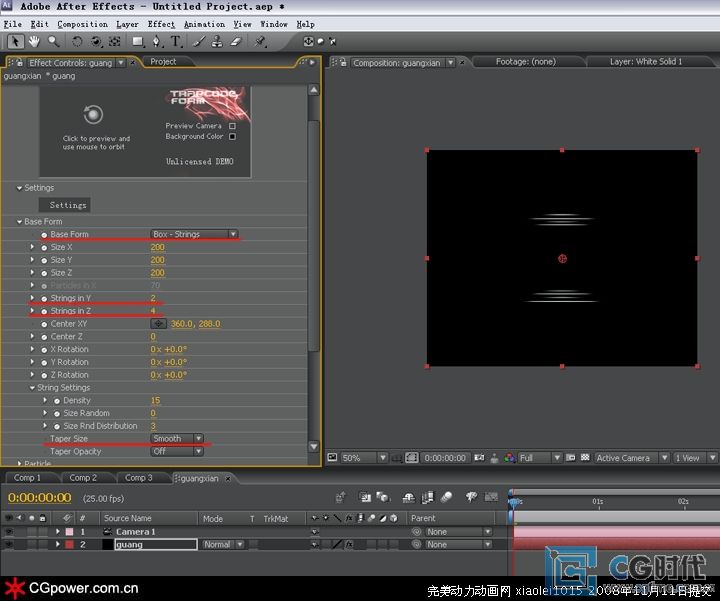Select the Pan Behind tool
720x601 pixels.
[115, 42]
